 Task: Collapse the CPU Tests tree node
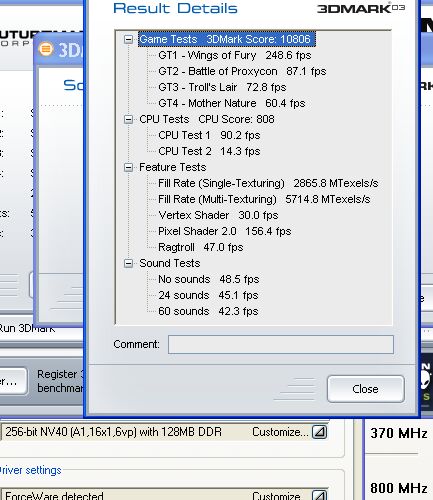[x=128, y=119]
